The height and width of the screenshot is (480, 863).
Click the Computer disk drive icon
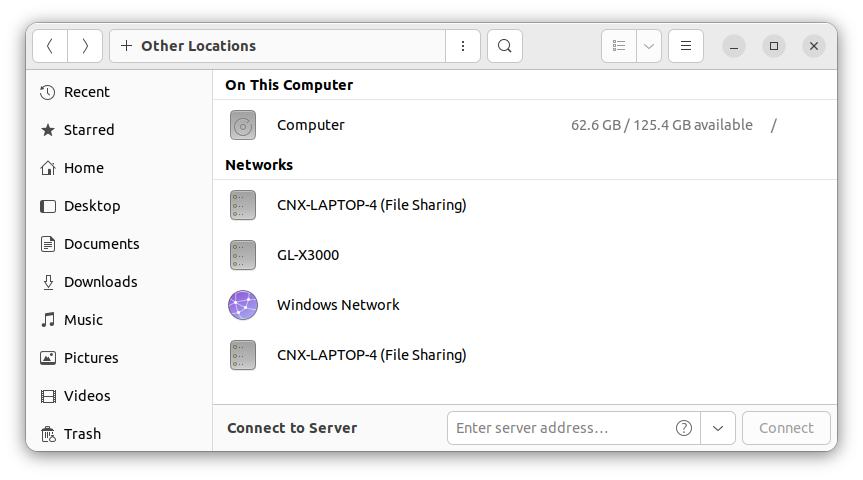[x=243, y=125]
